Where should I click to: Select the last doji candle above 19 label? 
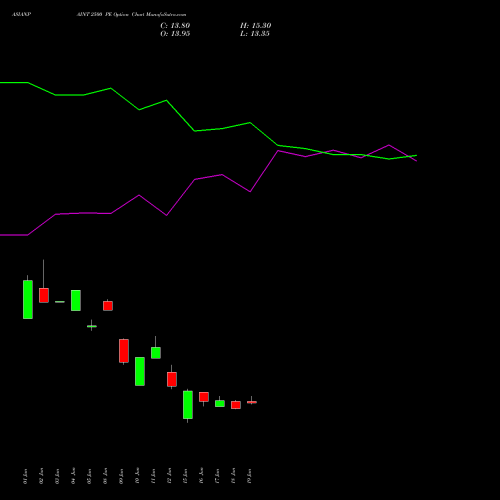click(252, 402)
